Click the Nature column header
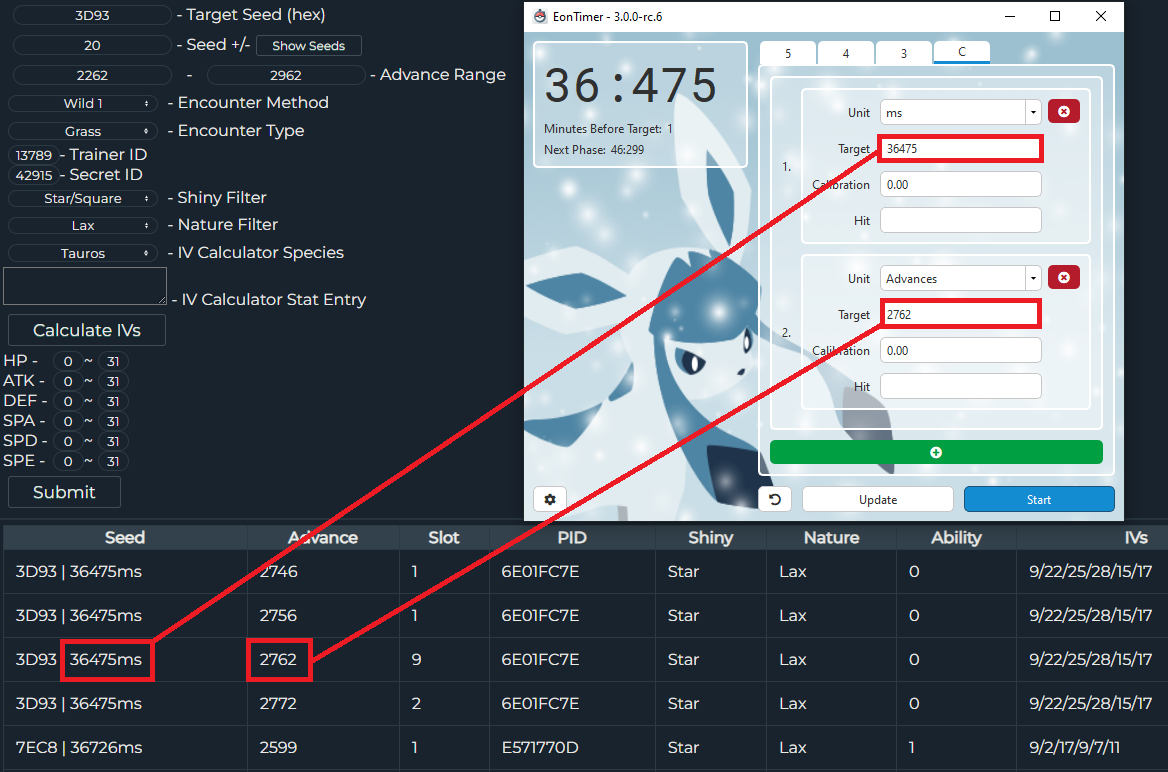Screen dimensions: 1168x772 [x=831, y=537]
